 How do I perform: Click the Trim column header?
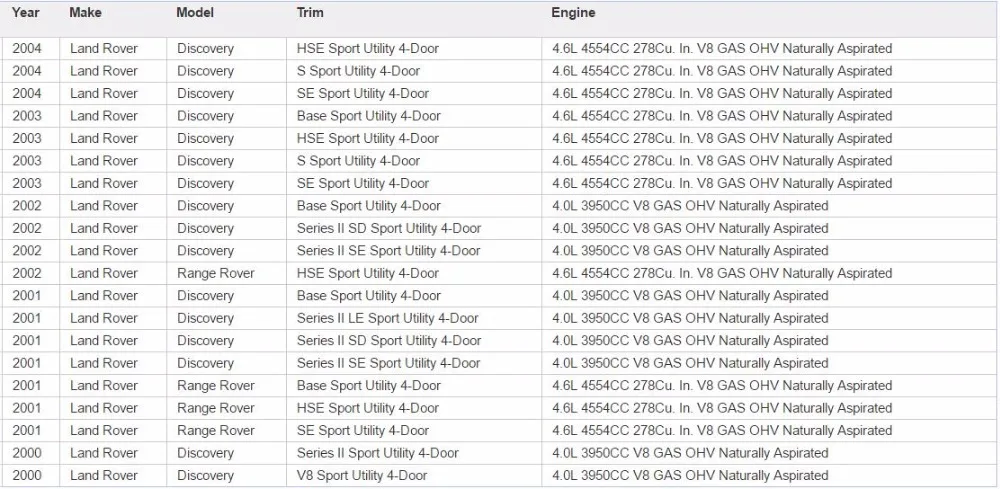pyautogui.click(x=310, y=13)
